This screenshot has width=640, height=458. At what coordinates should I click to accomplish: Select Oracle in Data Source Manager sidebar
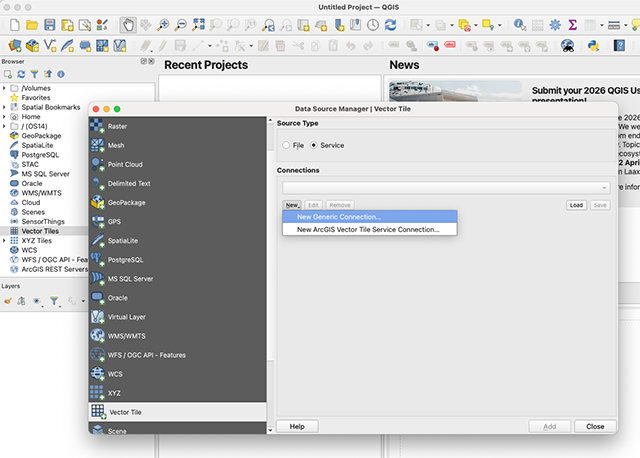click(x=178, y=298)
